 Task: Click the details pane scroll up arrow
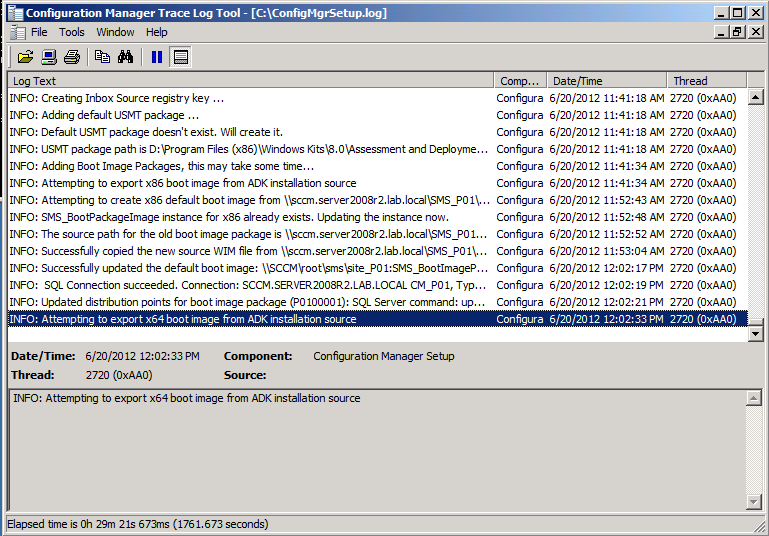(754, 398)
